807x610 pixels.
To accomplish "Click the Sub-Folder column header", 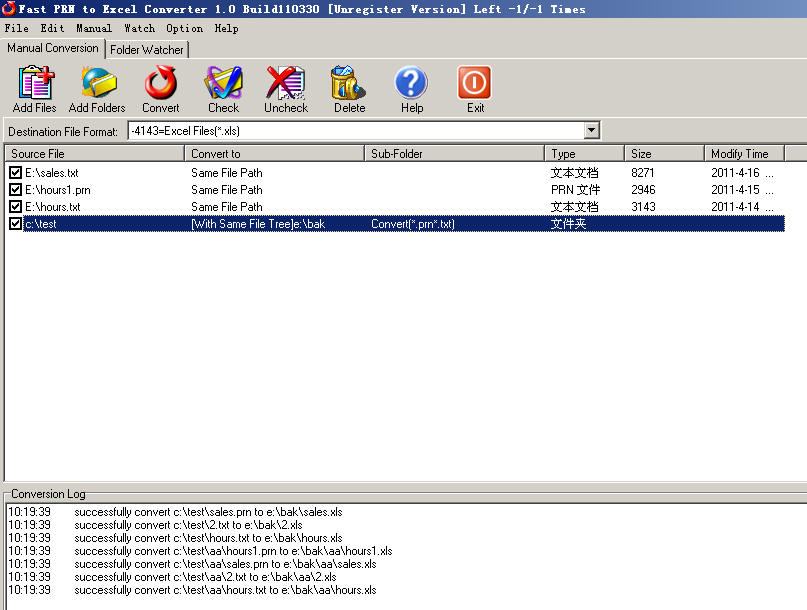I will click(x=454, y=153).
